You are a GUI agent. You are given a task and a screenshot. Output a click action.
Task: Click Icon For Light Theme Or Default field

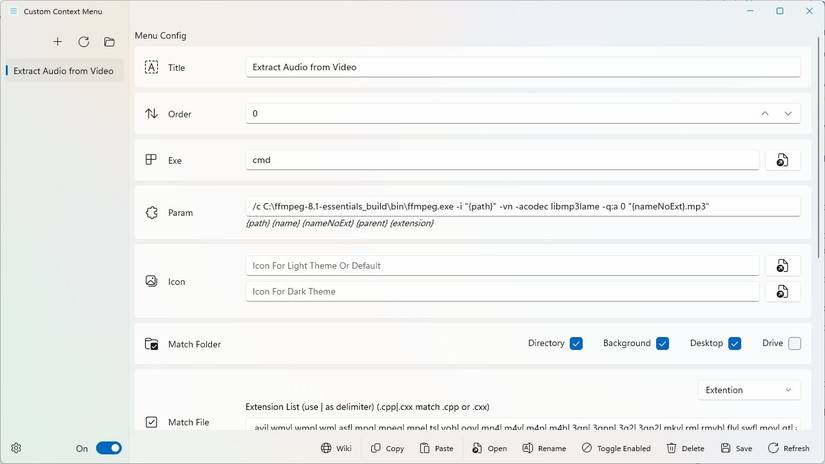pos(502,266)
